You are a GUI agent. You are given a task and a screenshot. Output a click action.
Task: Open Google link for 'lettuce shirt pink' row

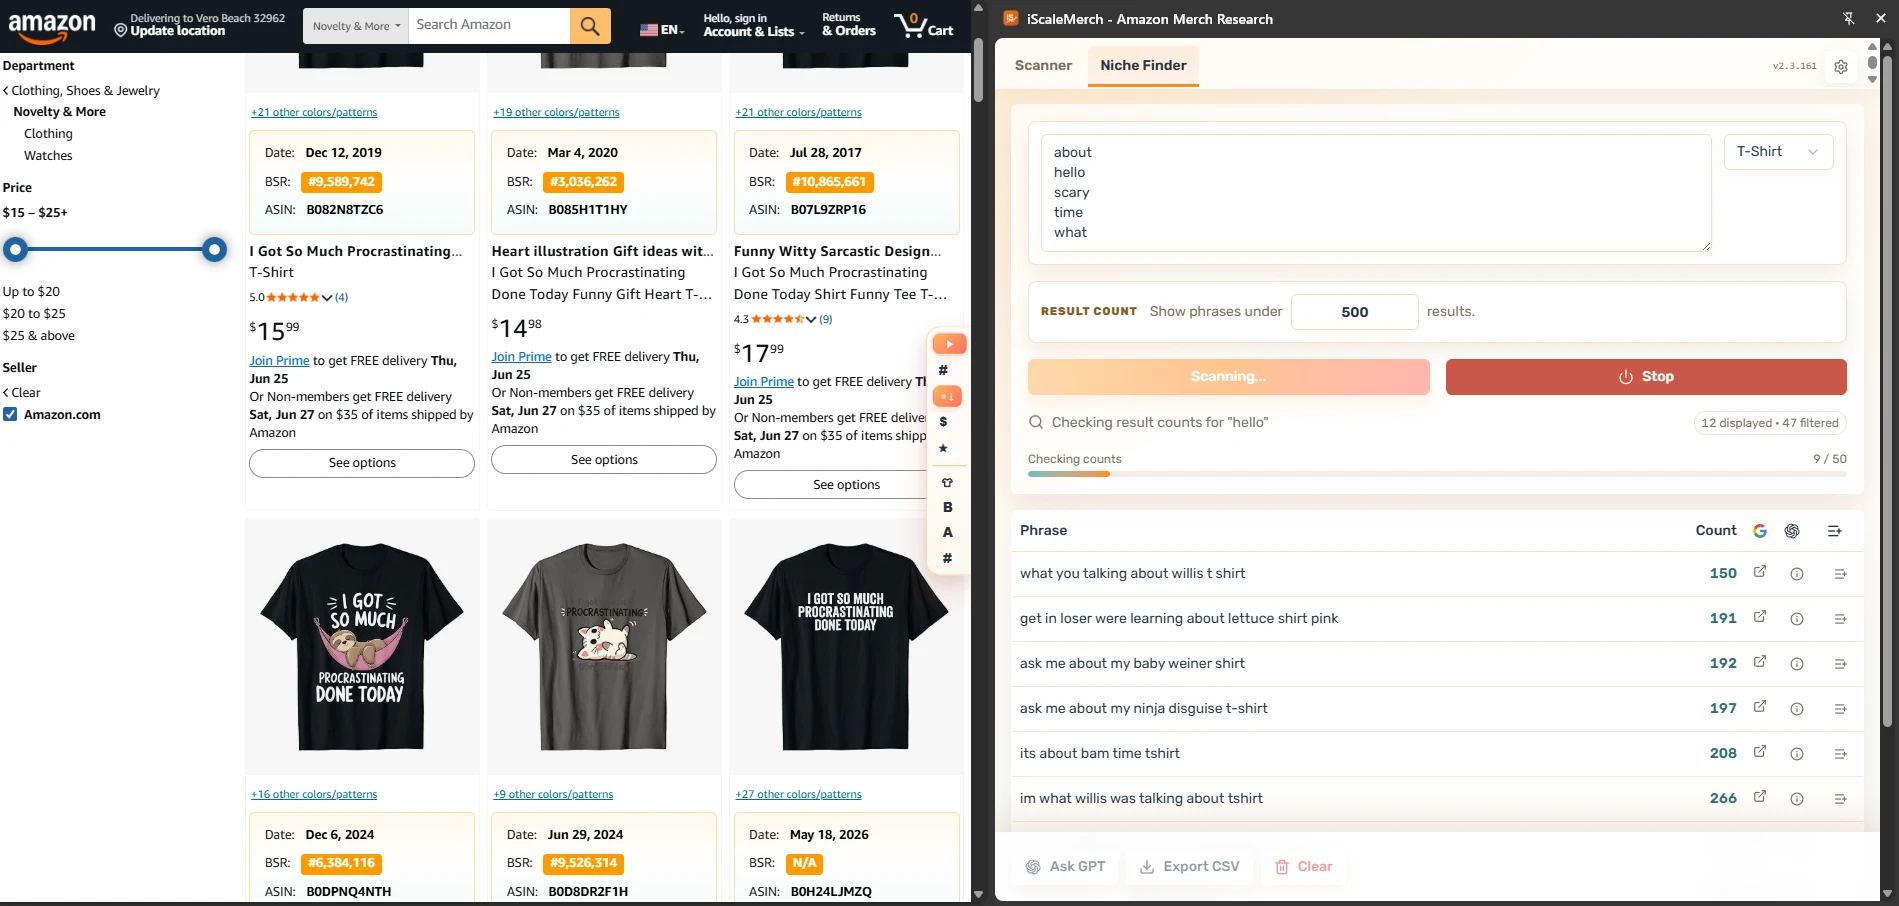click(x=1760, y=617)
